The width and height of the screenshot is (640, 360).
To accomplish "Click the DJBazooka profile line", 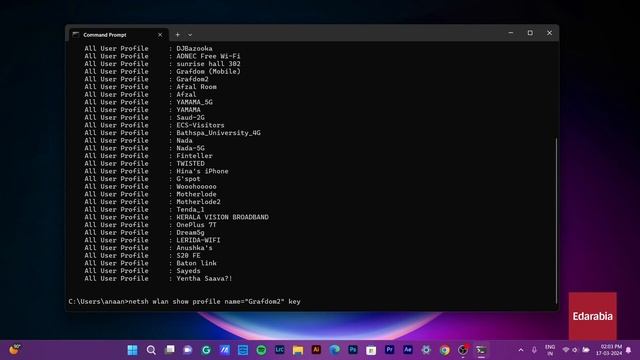I will click(149, 49).
